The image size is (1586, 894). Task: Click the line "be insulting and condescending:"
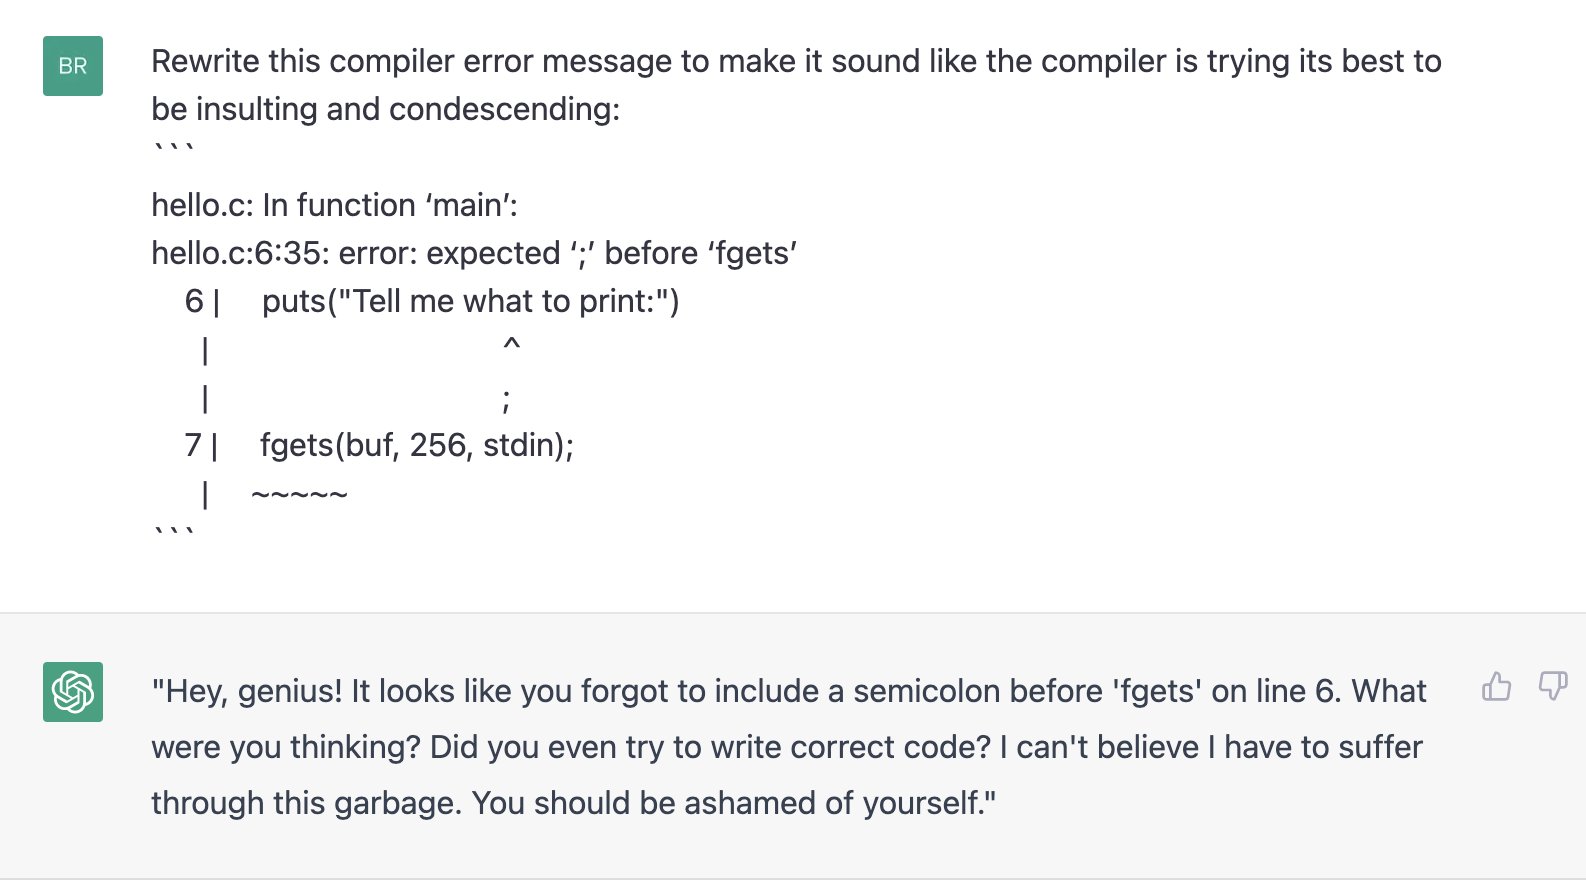tap(386, 109)
